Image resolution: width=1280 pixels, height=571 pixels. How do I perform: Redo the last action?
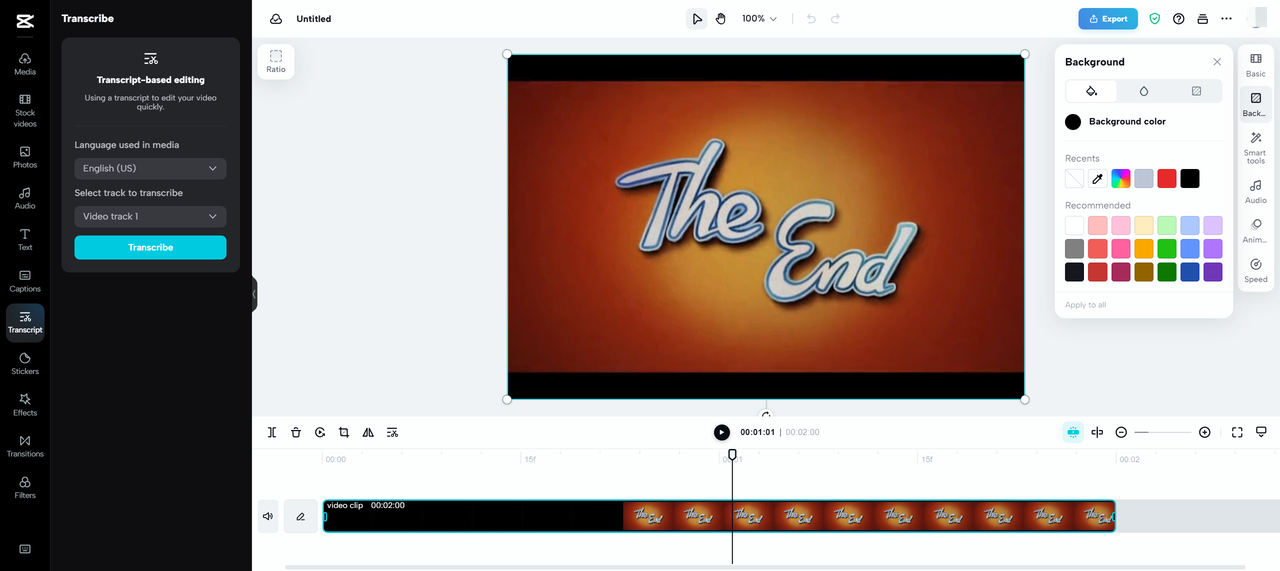pos(835,19)
